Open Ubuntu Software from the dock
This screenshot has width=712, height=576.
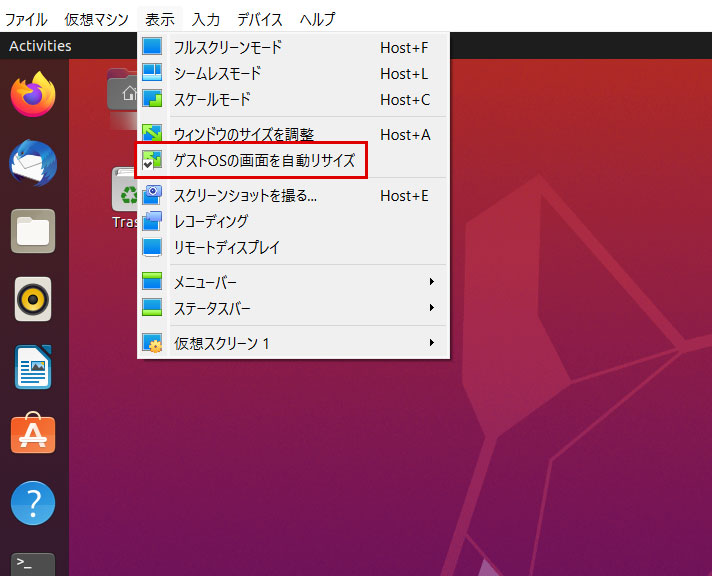(x=33, y=433)
